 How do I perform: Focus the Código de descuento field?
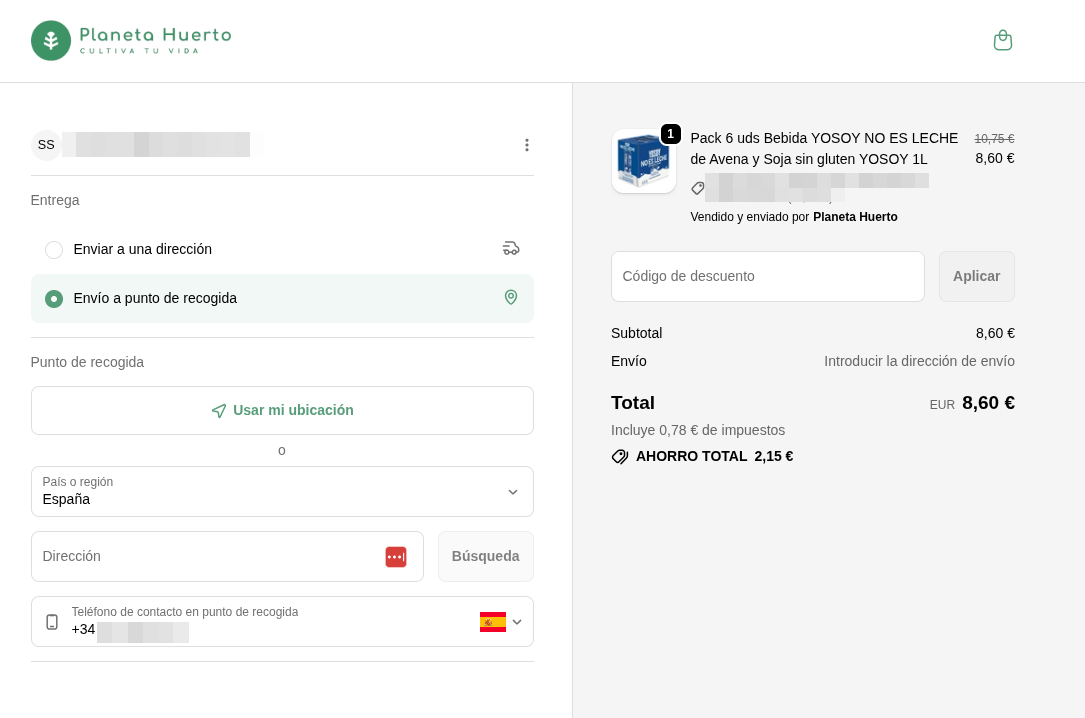pyautogui.click(x=767, y=276)
